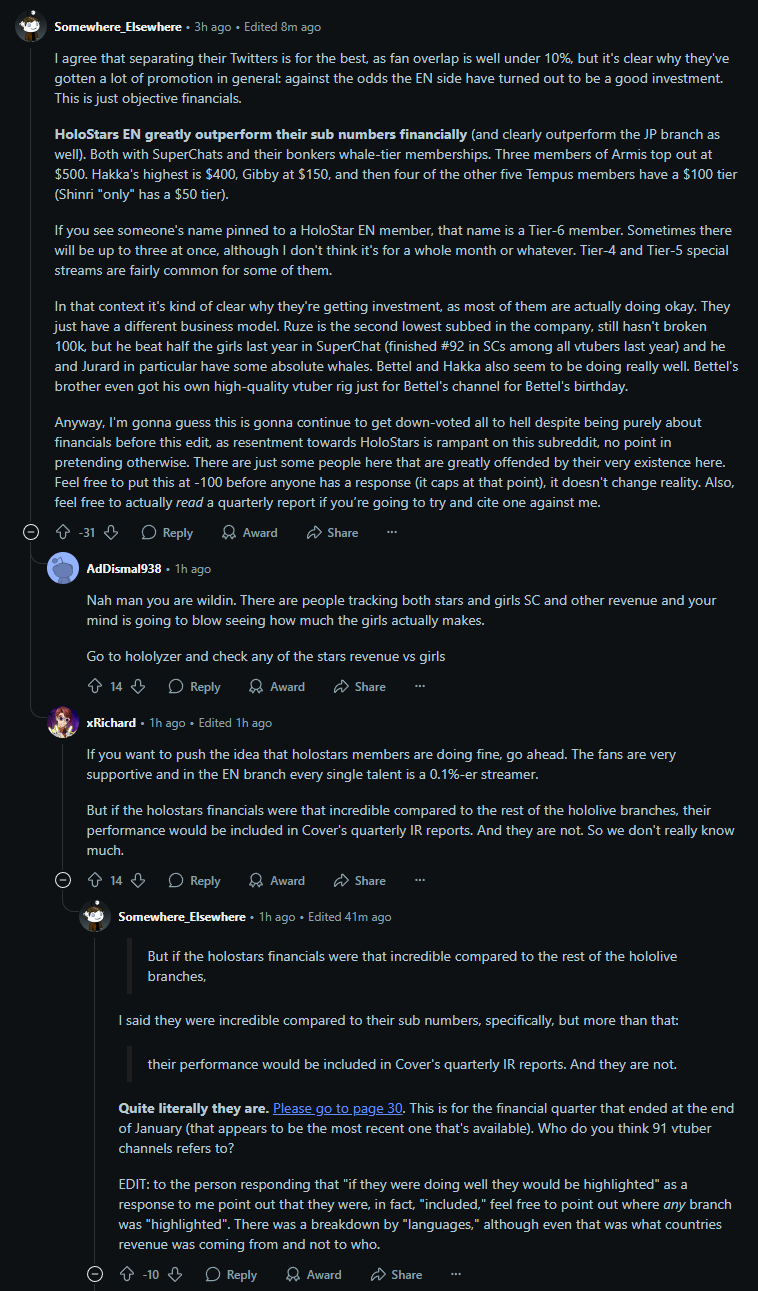
Task: Open more options on AdDismal938's comment
Action: coord(420,687)
